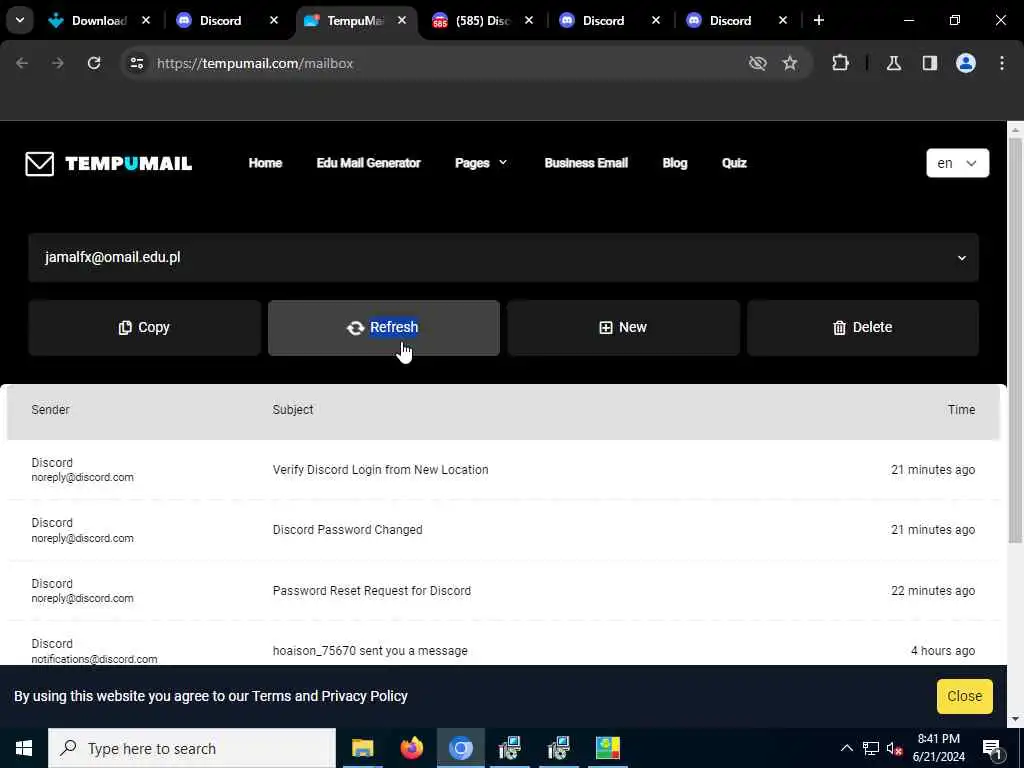Click the tracking-blocked eye icon
The image size is (1024, 768).
click(758, 63)
